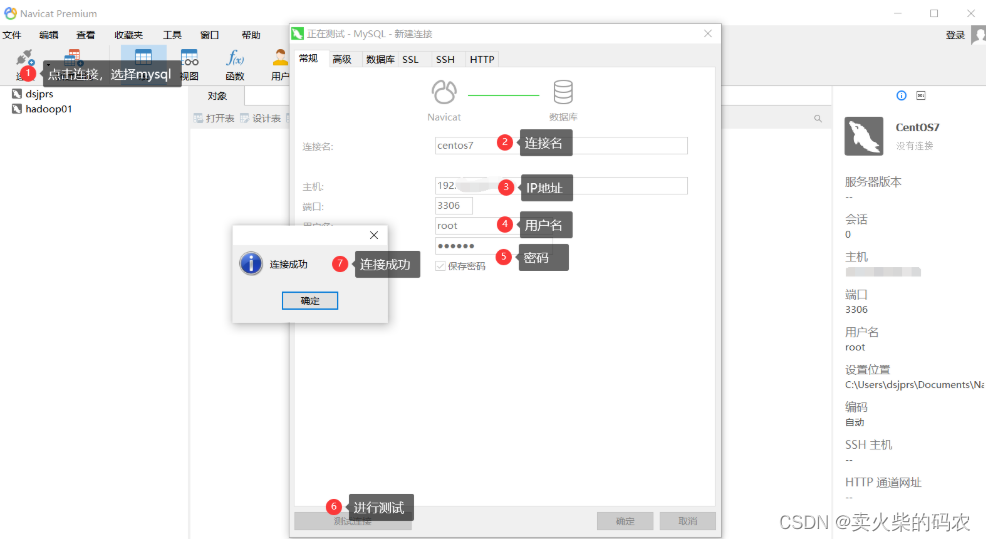The height and width of the screenshot is (541, 986).
Task: Click 取消 in the new connection dialog
Action: pos(688,521)
